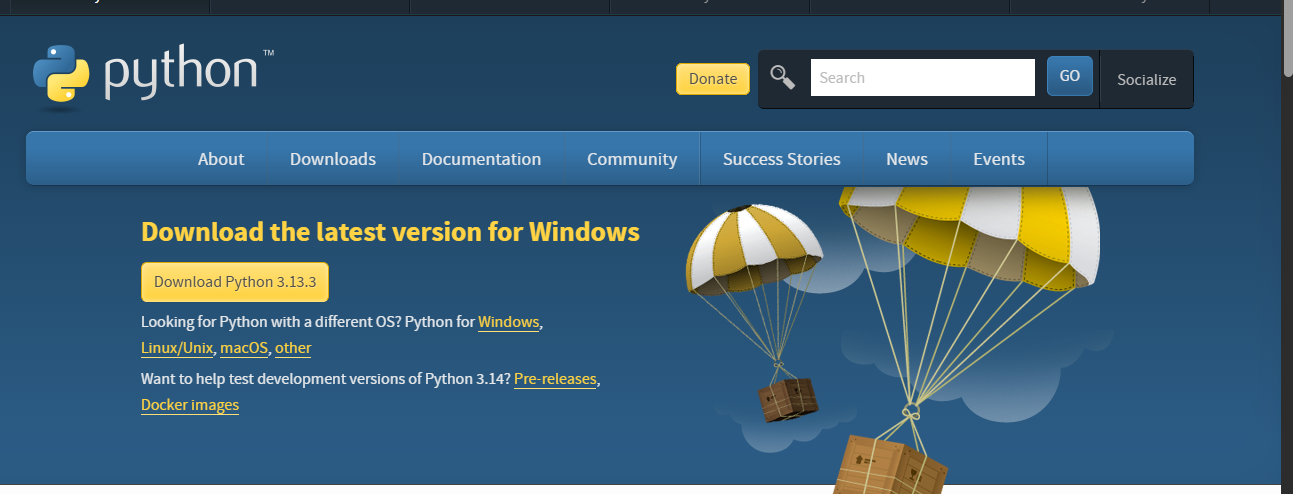Follow the macOS link

pyautogui.click(x=244, y=348)
